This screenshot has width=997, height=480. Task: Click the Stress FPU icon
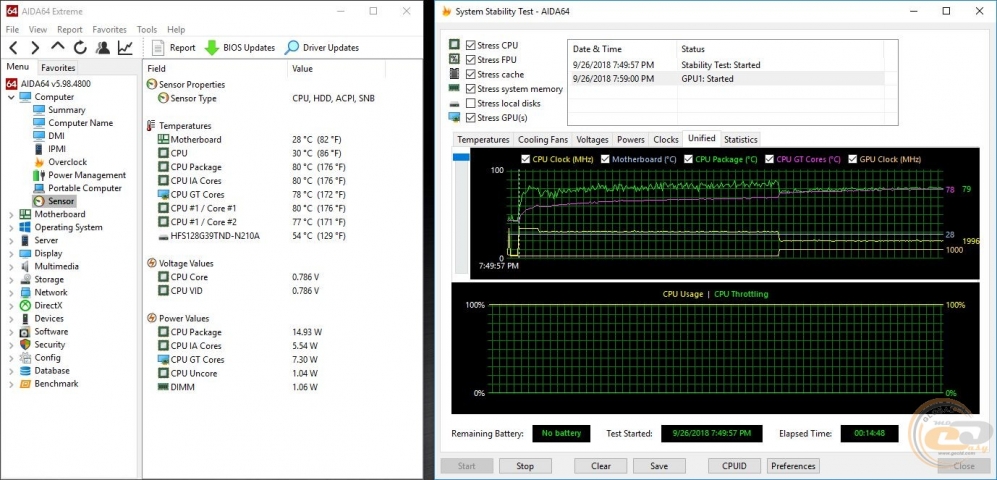tap(454, 60)
